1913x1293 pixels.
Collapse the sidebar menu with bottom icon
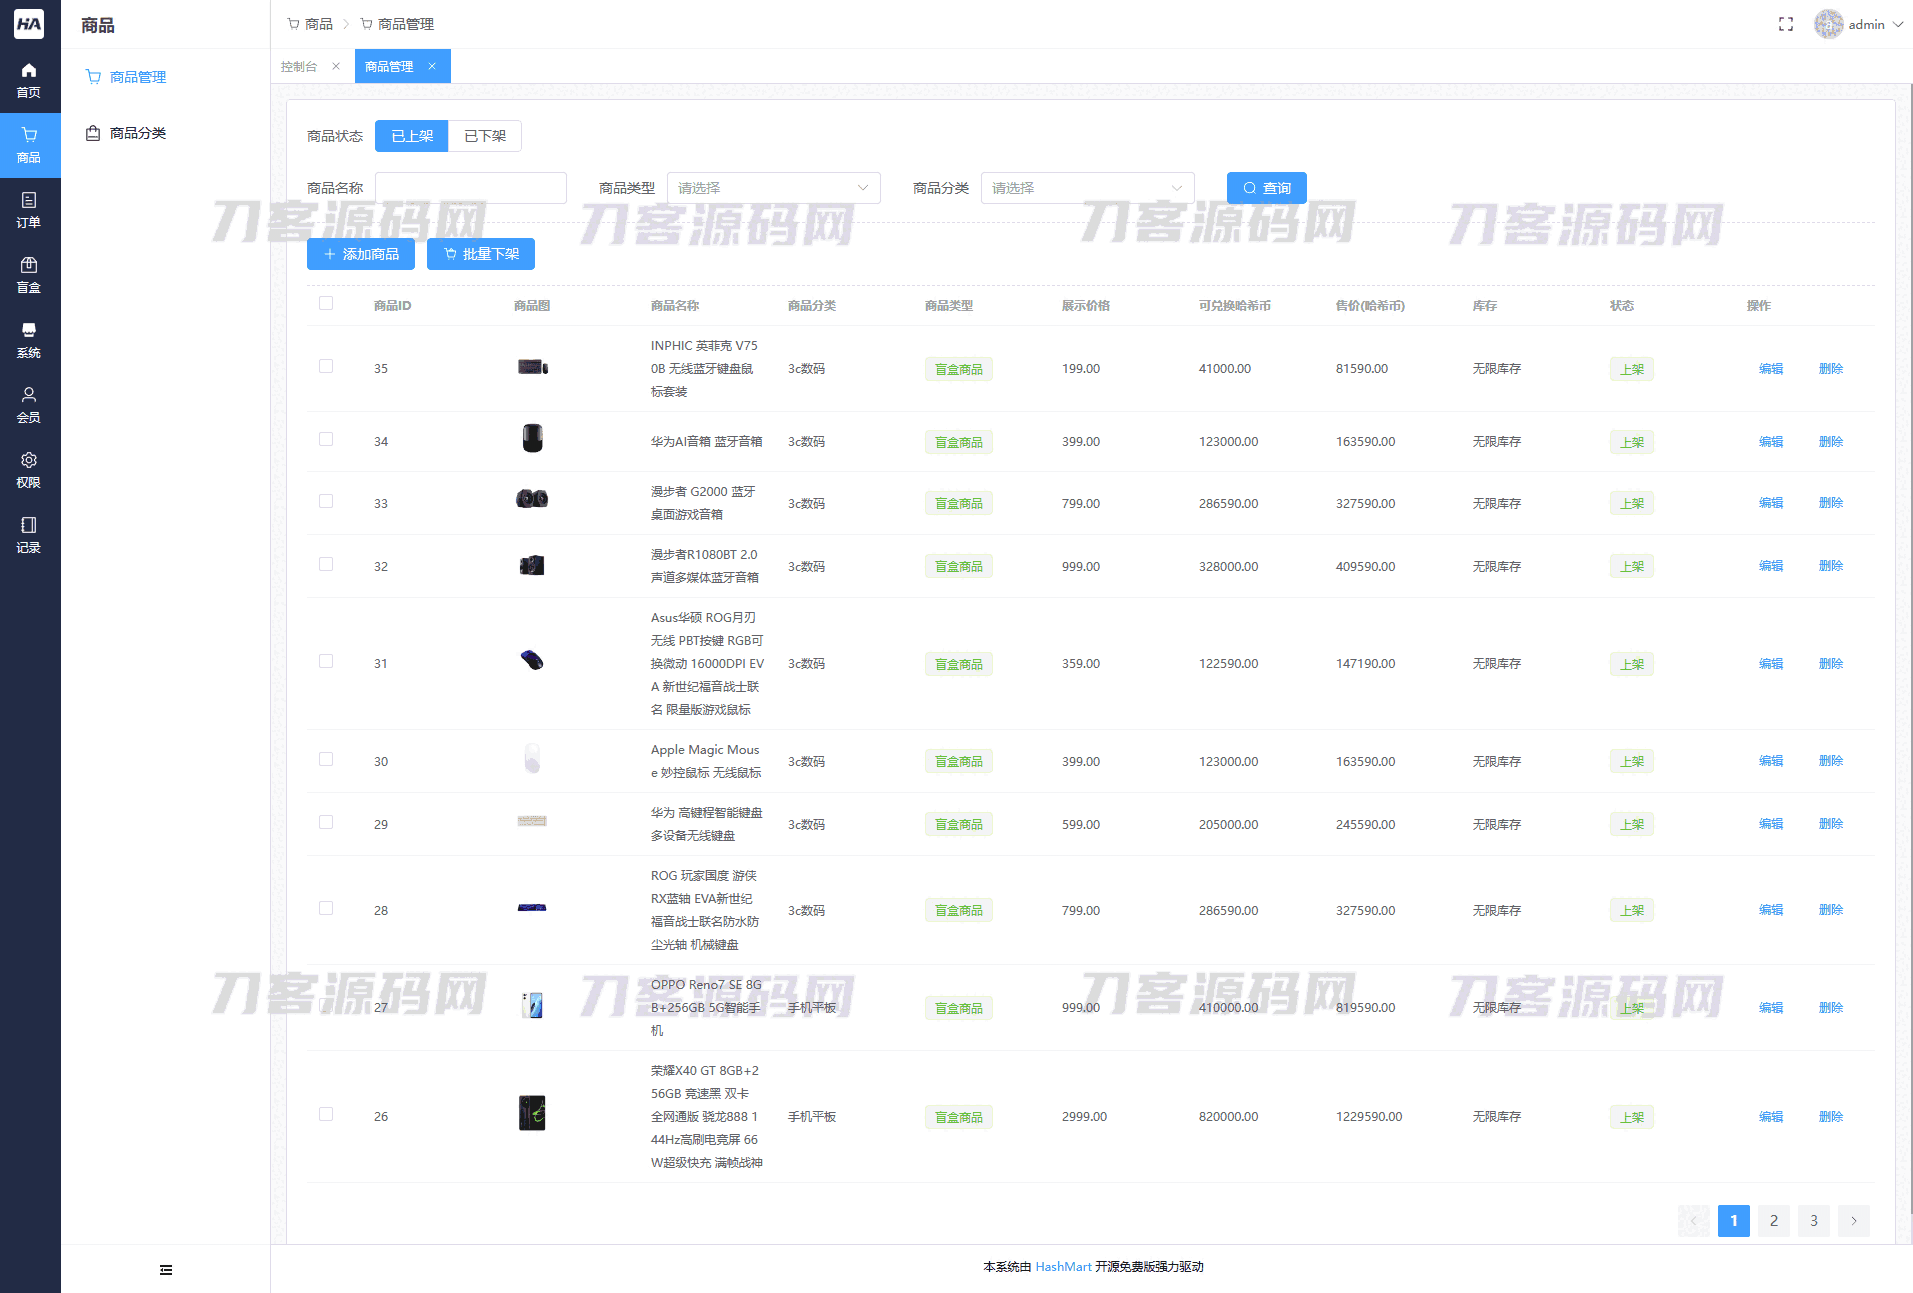[166, 1270]
